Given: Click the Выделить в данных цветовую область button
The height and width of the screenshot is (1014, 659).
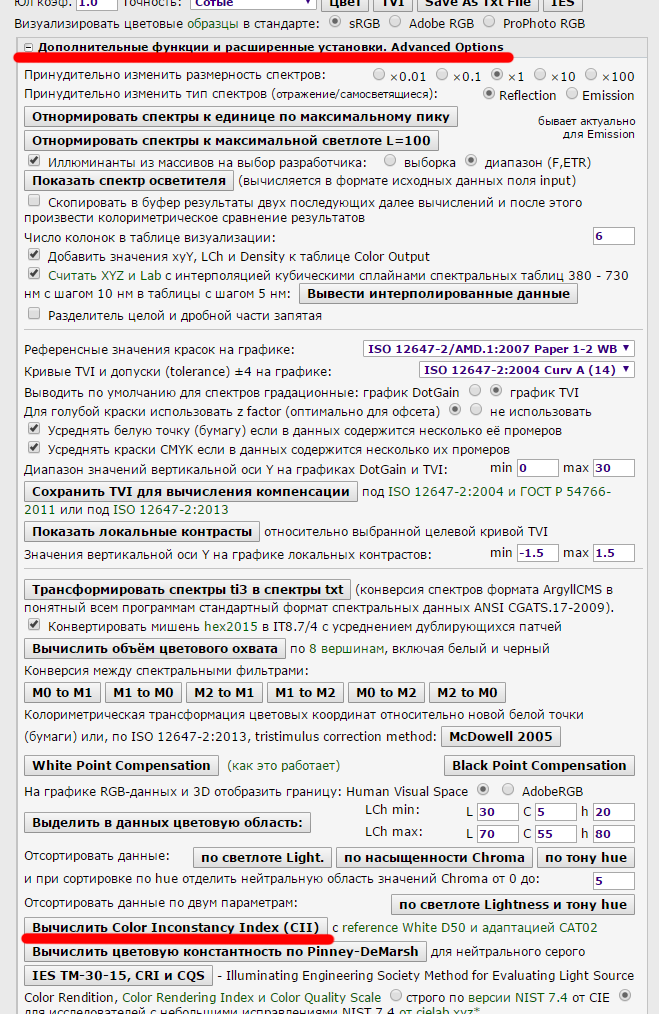Looking at the screenshot, I should click(167, 823).
